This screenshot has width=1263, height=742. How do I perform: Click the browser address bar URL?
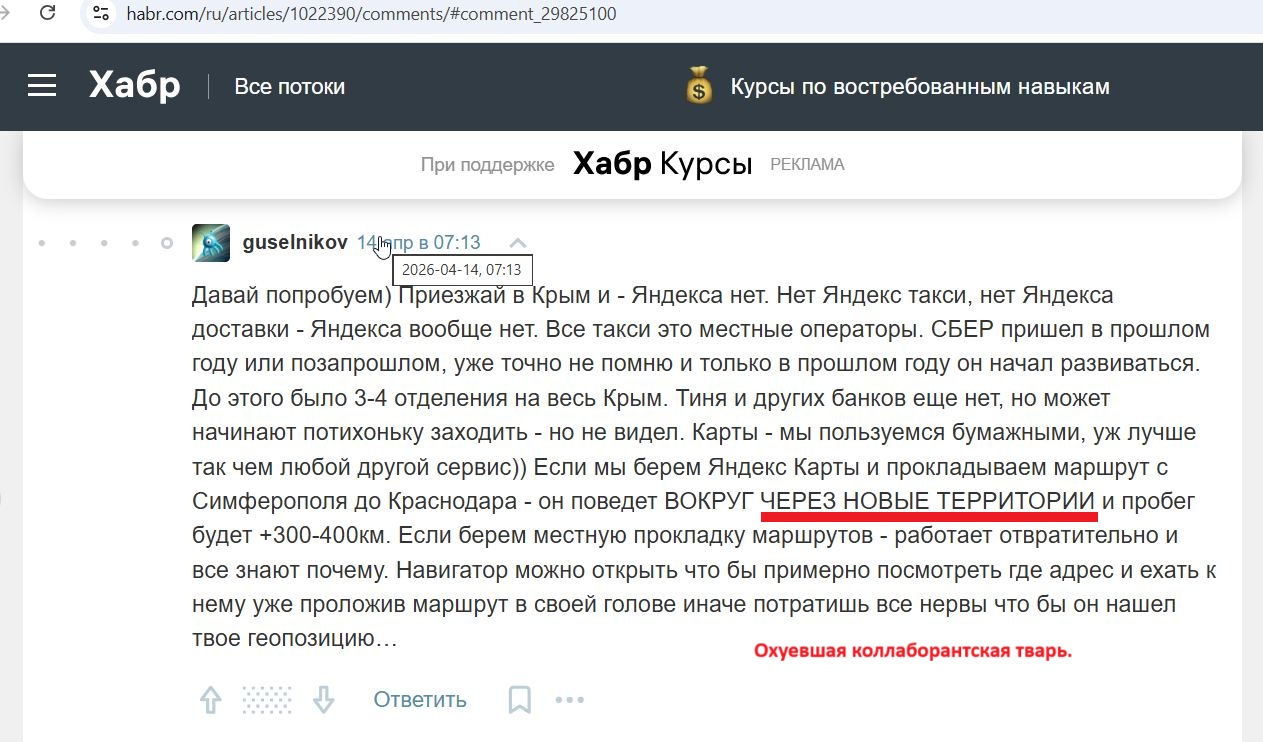[371, 14]
